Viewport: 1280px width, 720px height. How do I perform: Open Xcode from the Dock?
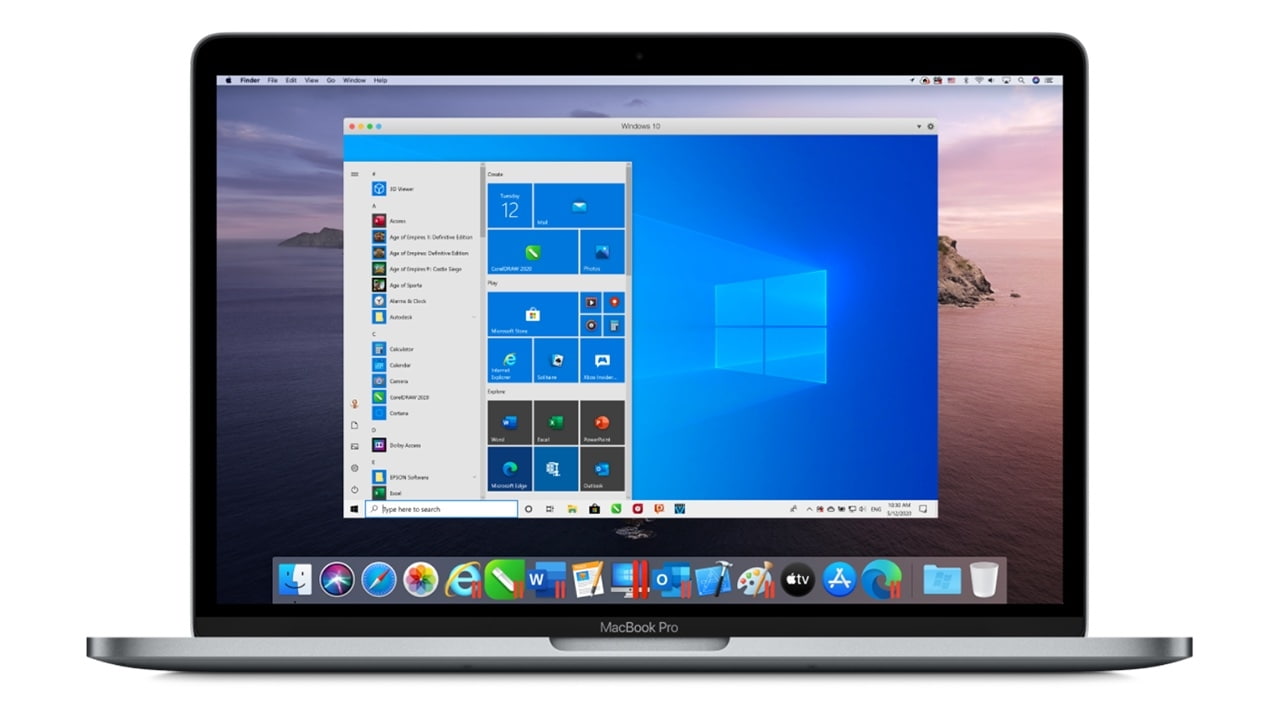point(714,579)
